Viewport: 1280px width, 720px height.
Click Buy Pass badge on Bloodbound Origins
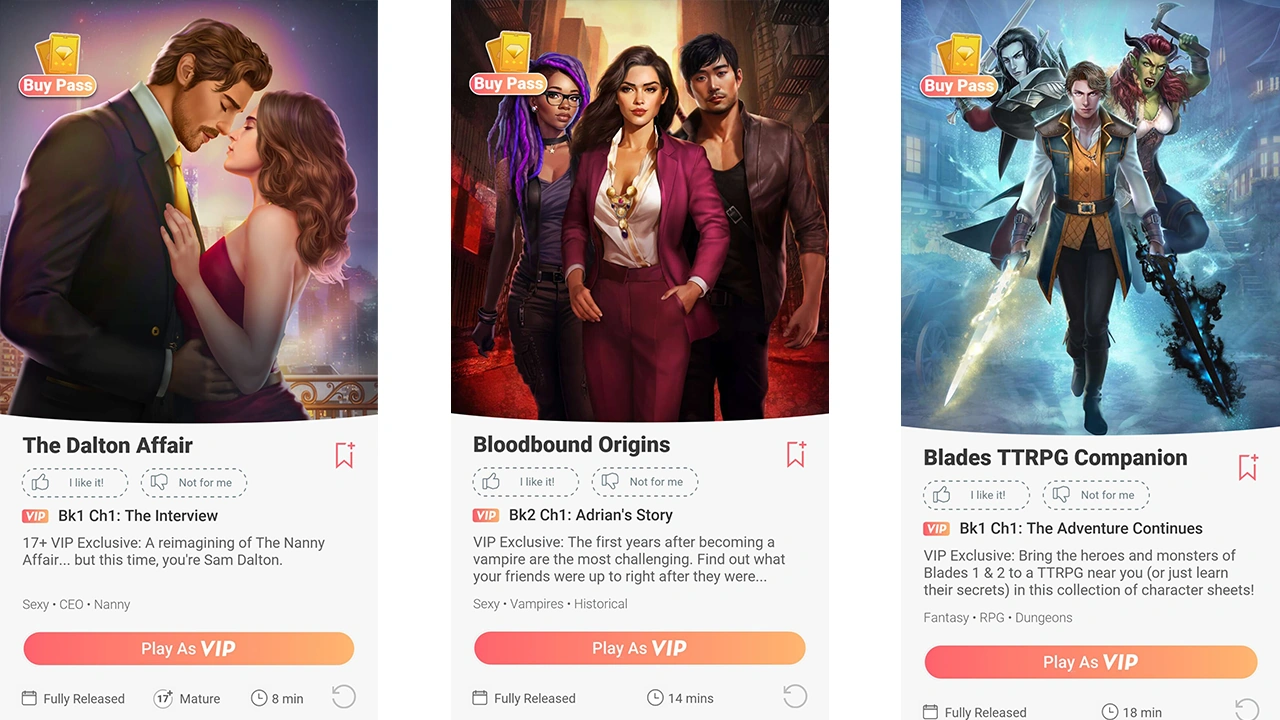508,66
